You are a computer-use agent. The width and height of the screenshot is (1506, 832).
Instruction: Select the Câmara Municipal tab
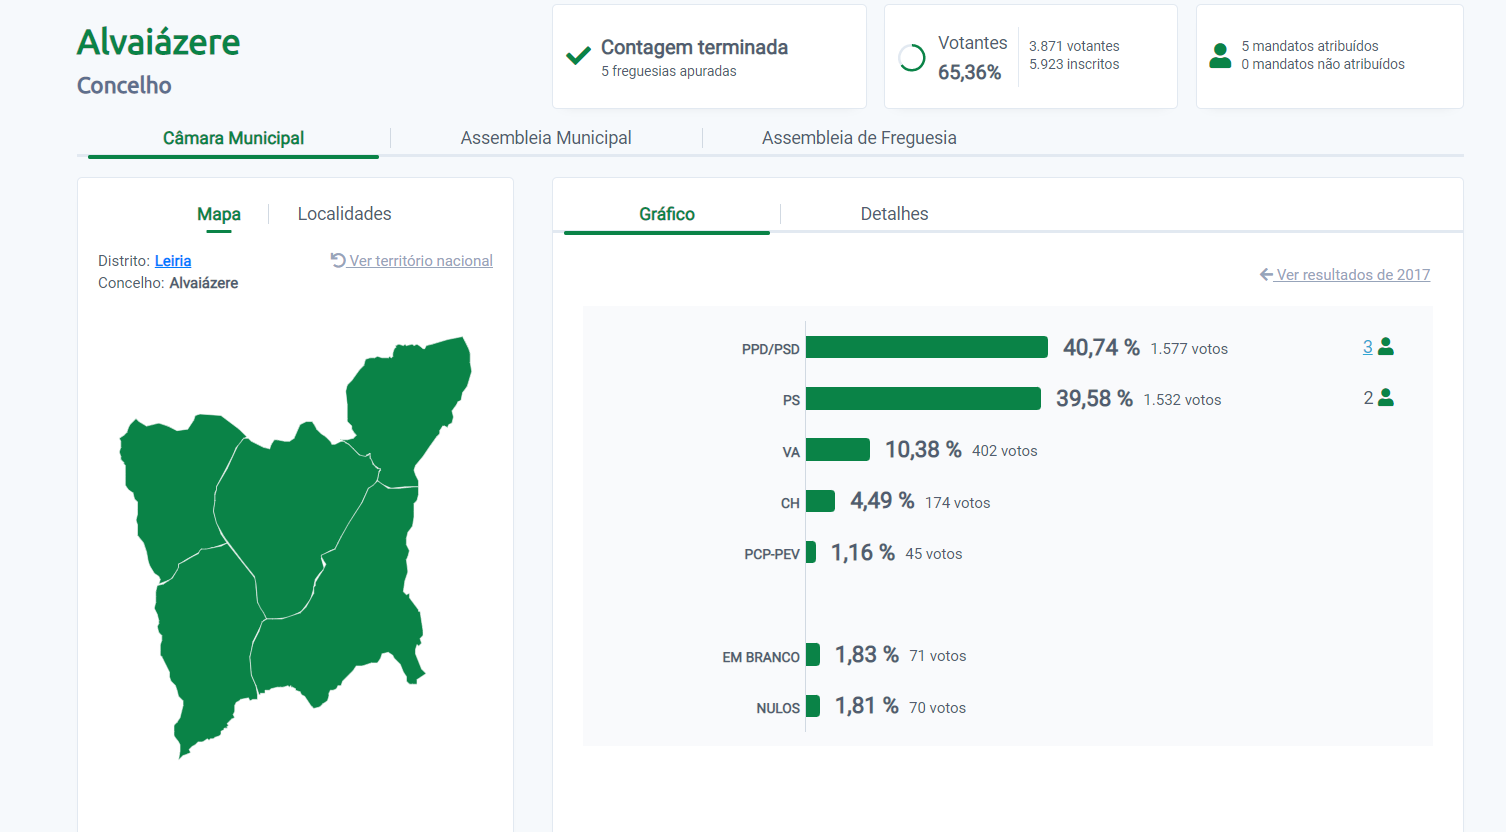point(233,138)
